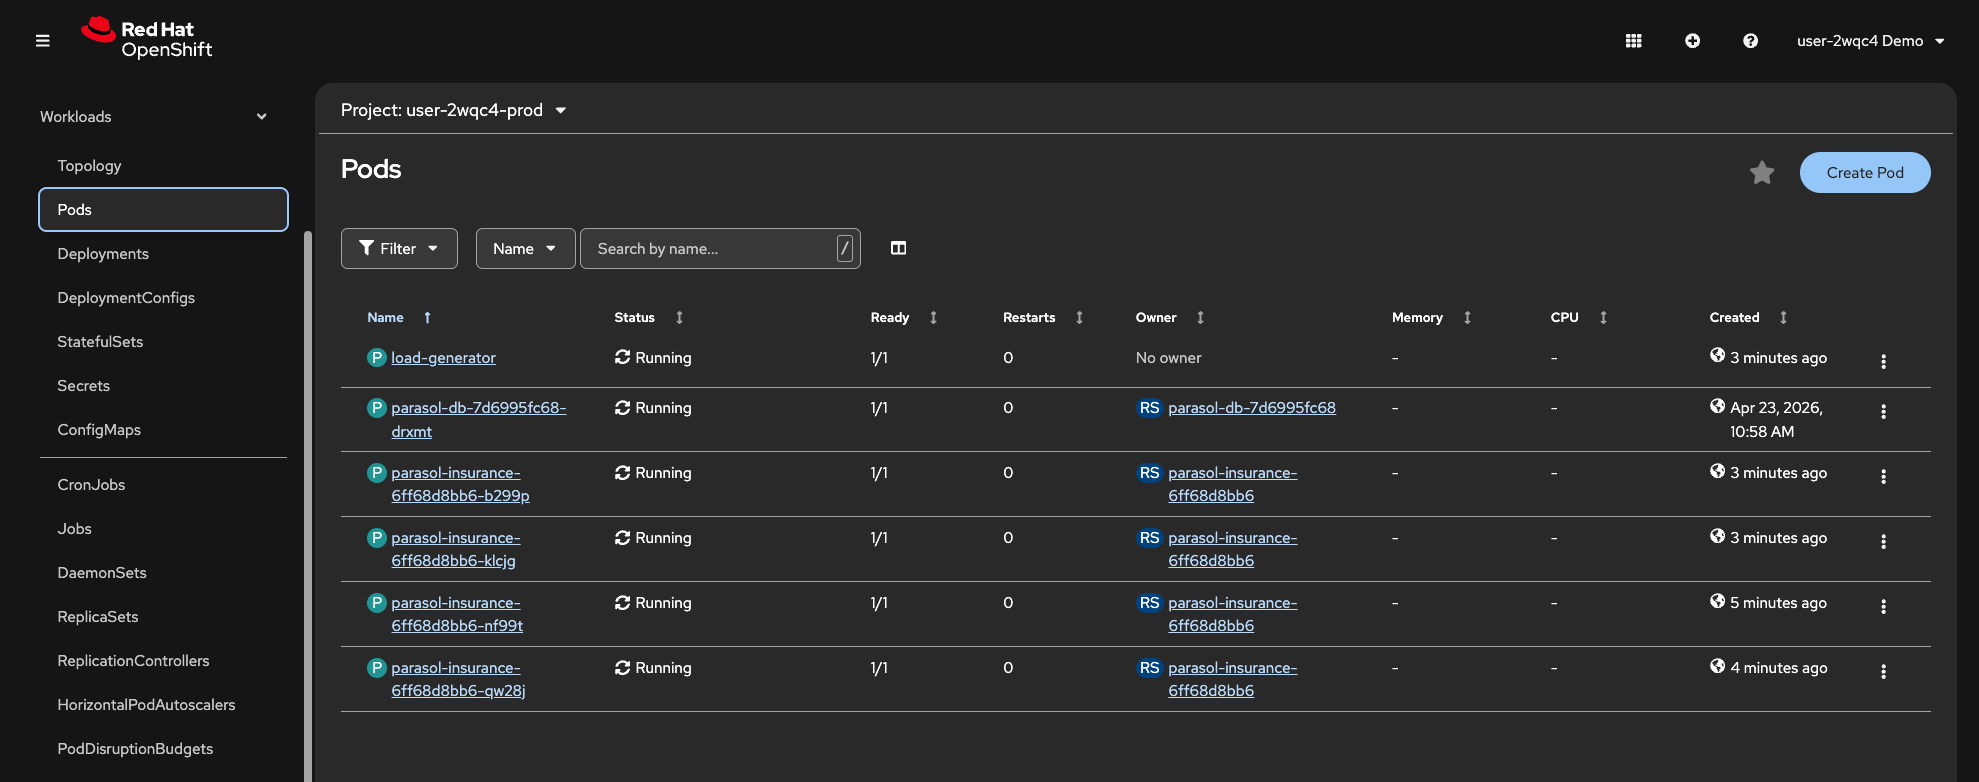
Task: Open the Filter dropdown
Action: point(399,249)
